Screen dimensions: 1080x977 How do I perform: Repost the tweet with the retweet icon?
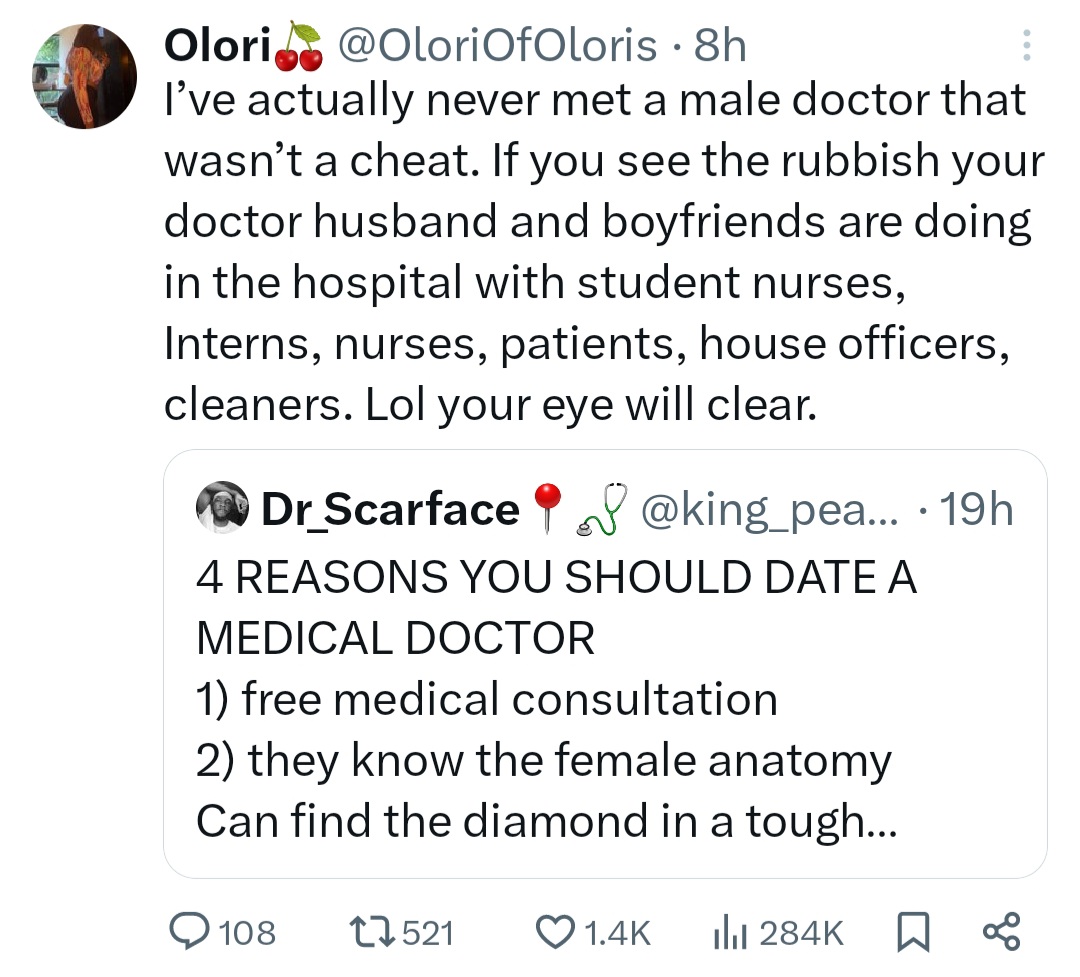377,932
